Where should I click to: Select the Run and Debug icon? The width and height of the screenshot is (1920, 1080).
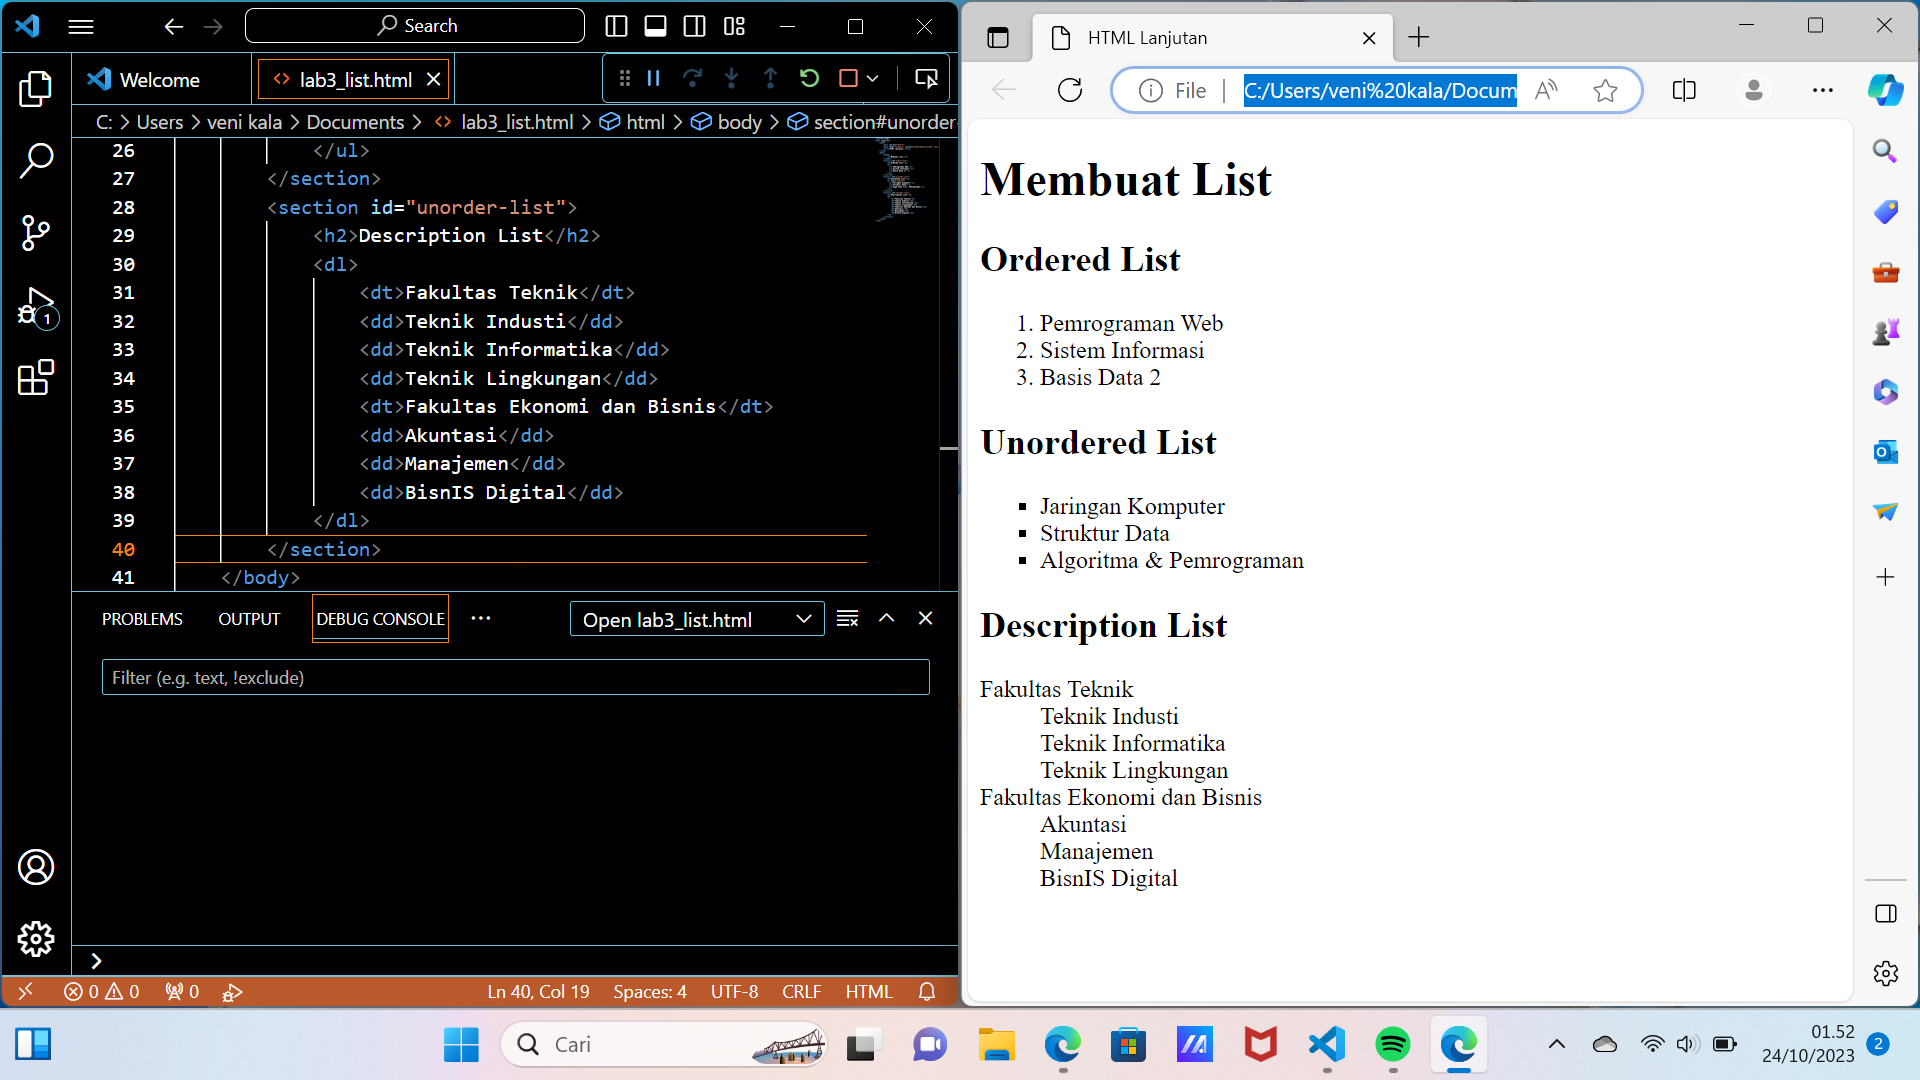tap(36, 307)
